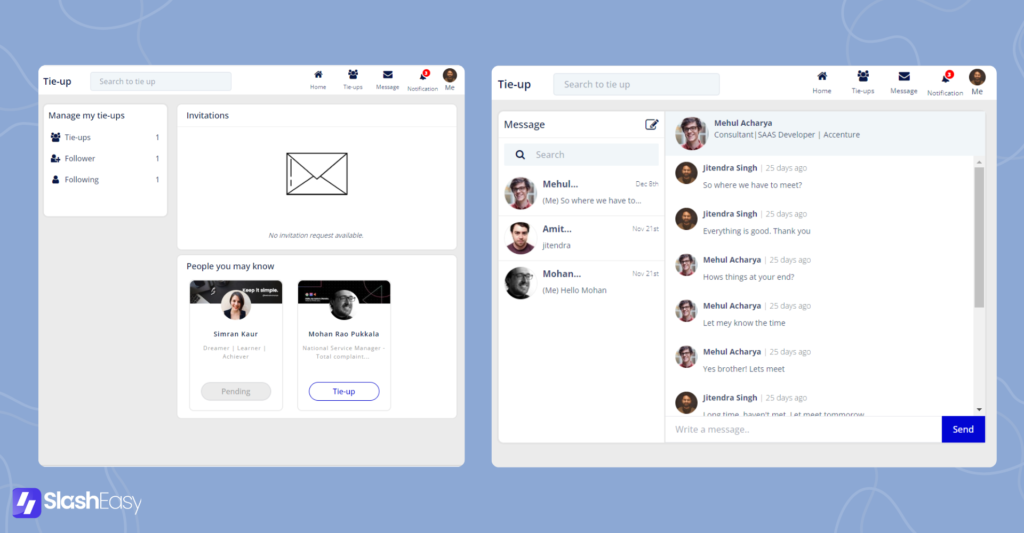Select Follower in Manage my tie-ups

coord(80,158)
